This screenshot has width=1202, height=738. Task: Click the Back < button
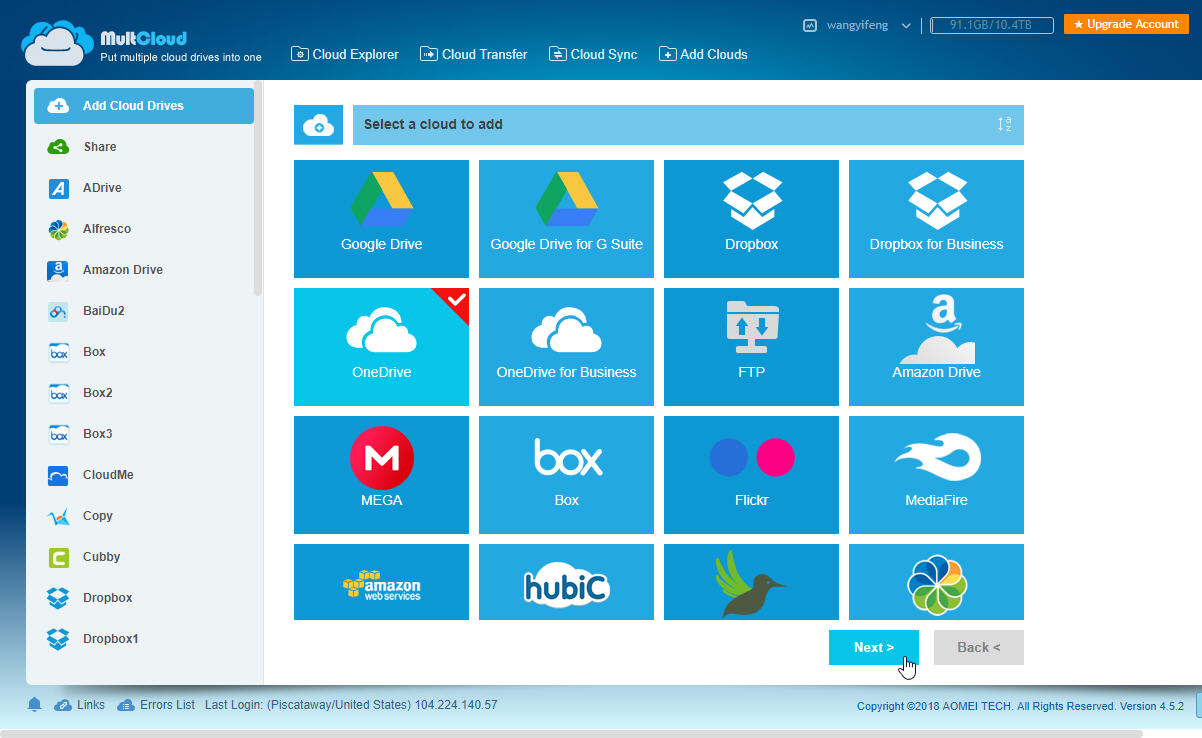[979, 647]
